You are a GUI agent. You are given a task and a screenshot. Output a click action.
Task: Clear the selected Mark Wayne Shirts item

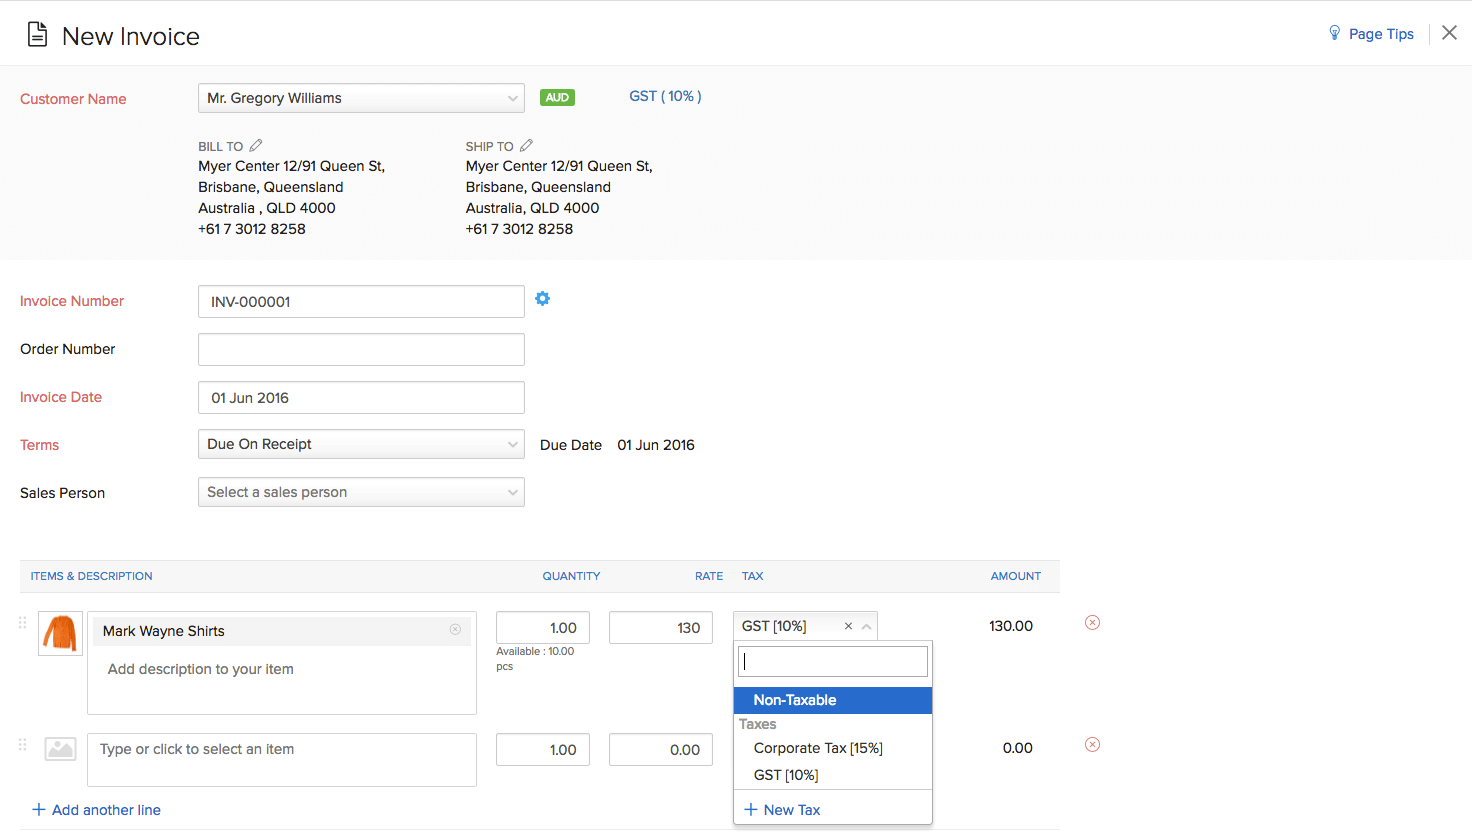point(455,629)
